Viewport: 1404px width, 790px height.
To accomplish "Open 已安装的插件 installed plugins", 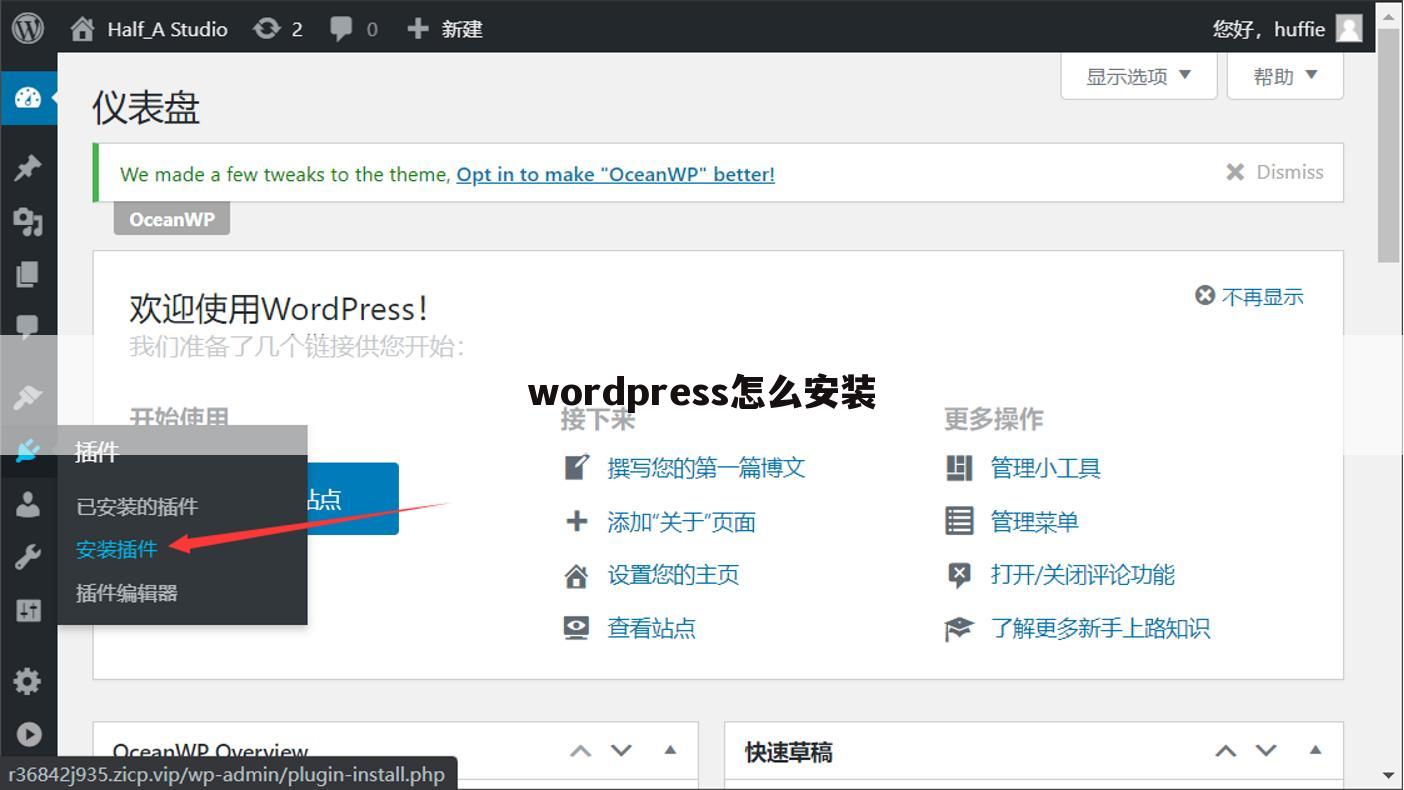I will pos(137,507).
